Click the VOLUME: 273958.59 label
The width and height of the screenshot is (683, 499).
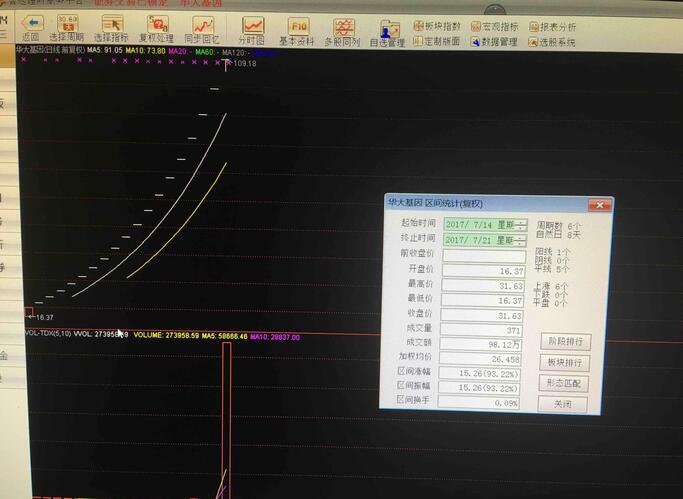(166, 335)
